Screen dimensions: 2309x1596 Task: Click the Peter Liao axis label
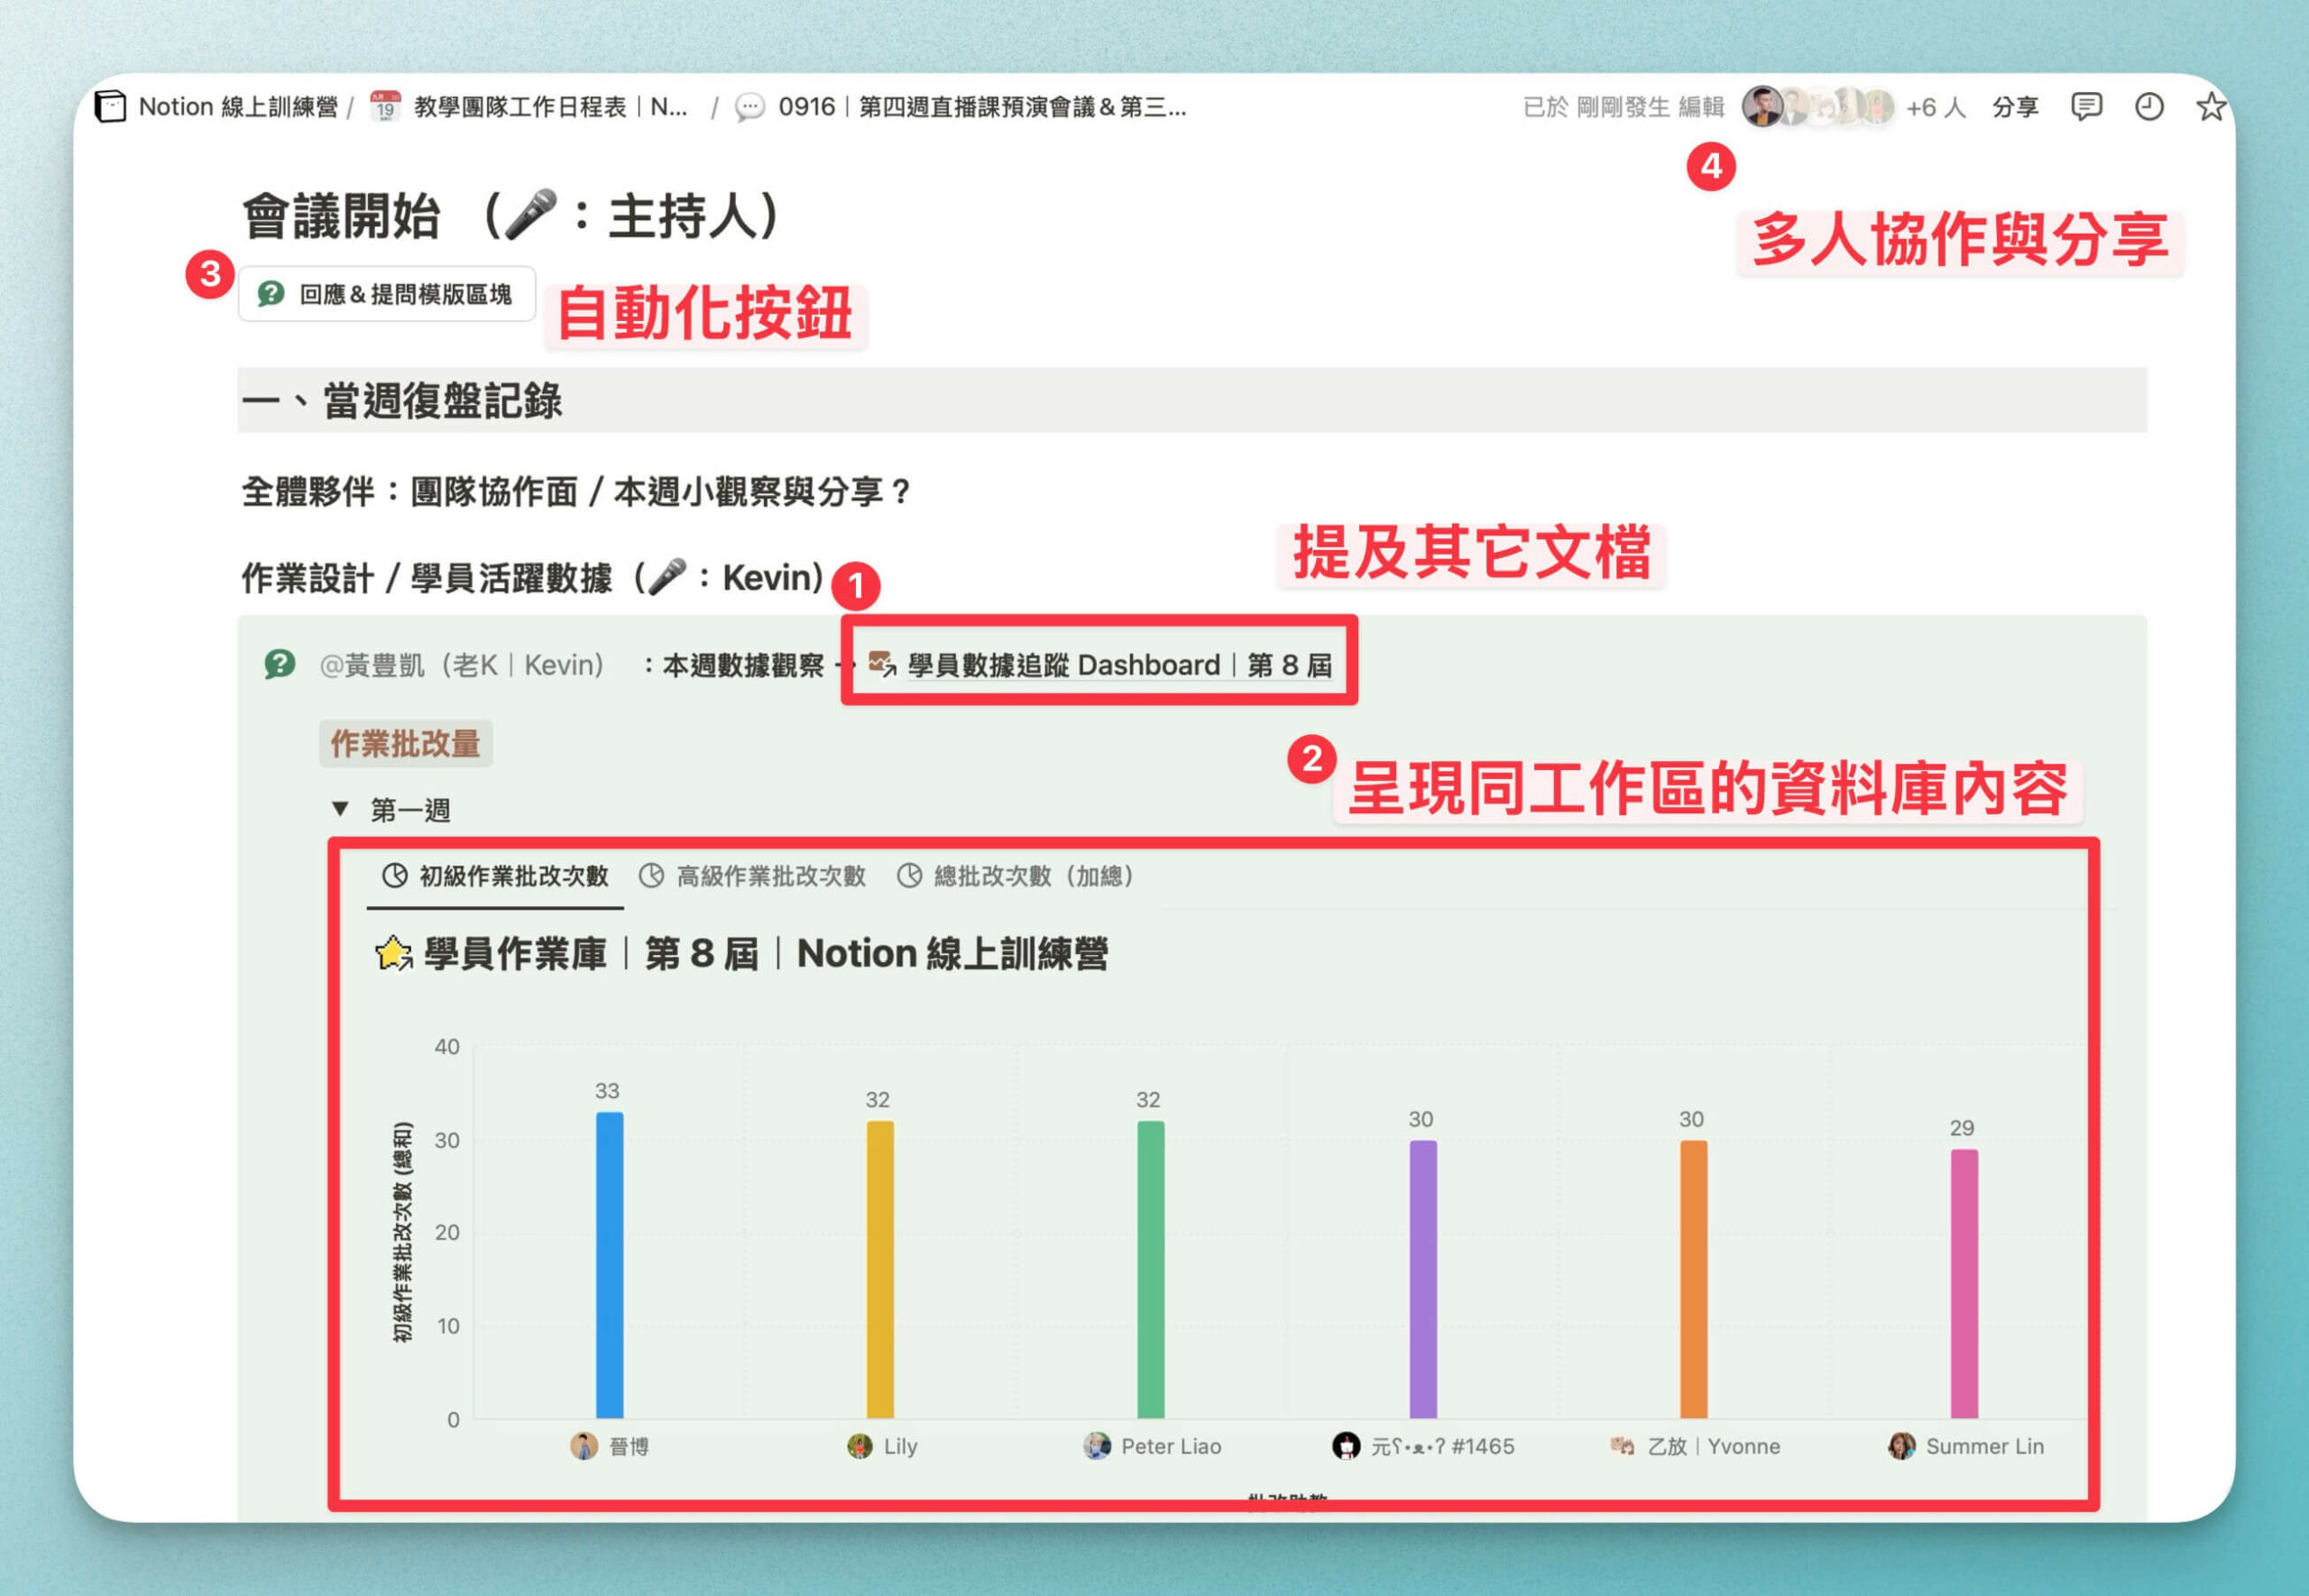tap(1171, 1447)
